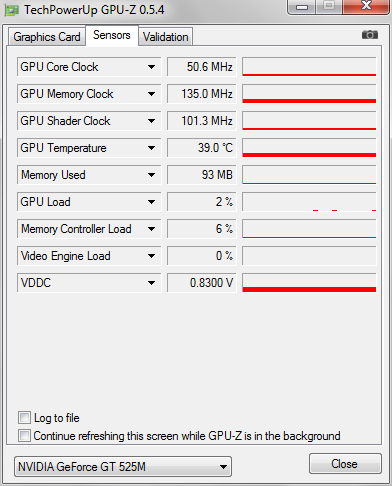
Task: Close the window with the red X
Action: tap(366, 6)
